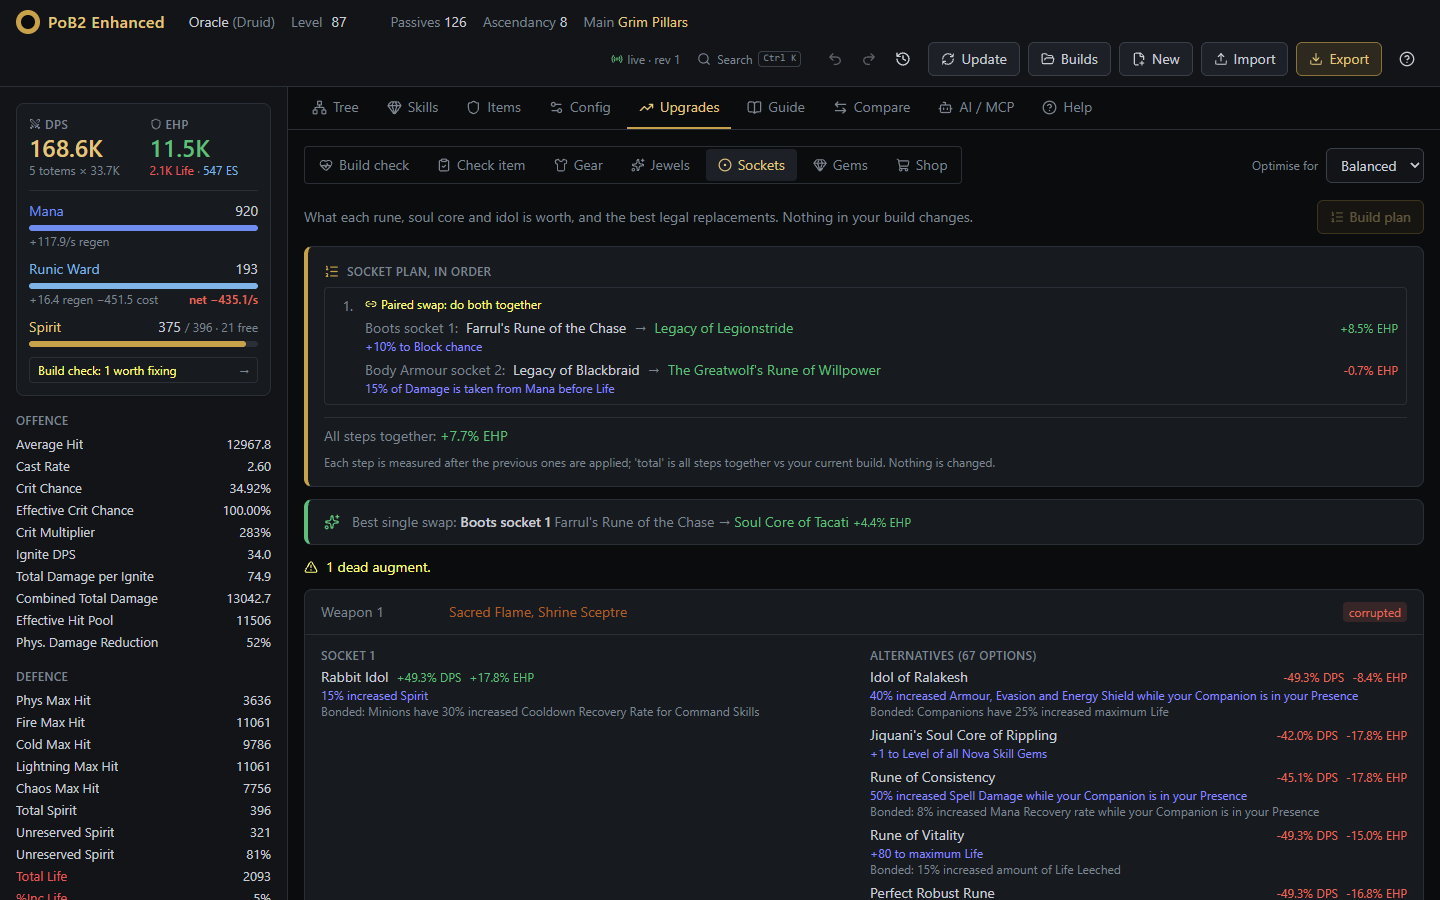Open the Search box

[749, 59]
